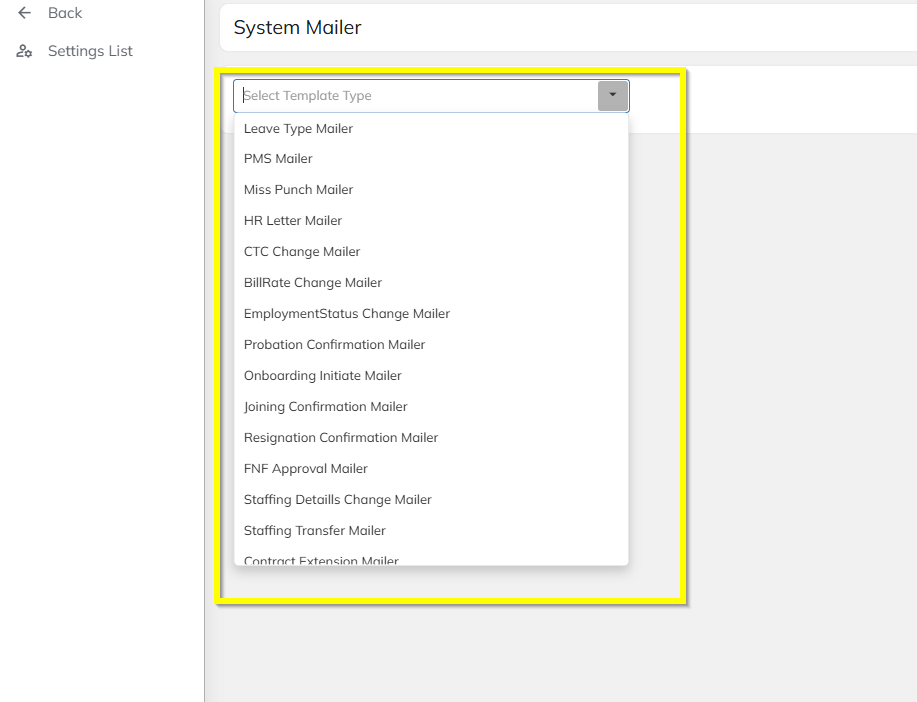
Task: Select Contract Extension Mailer option
Action: 431,557
